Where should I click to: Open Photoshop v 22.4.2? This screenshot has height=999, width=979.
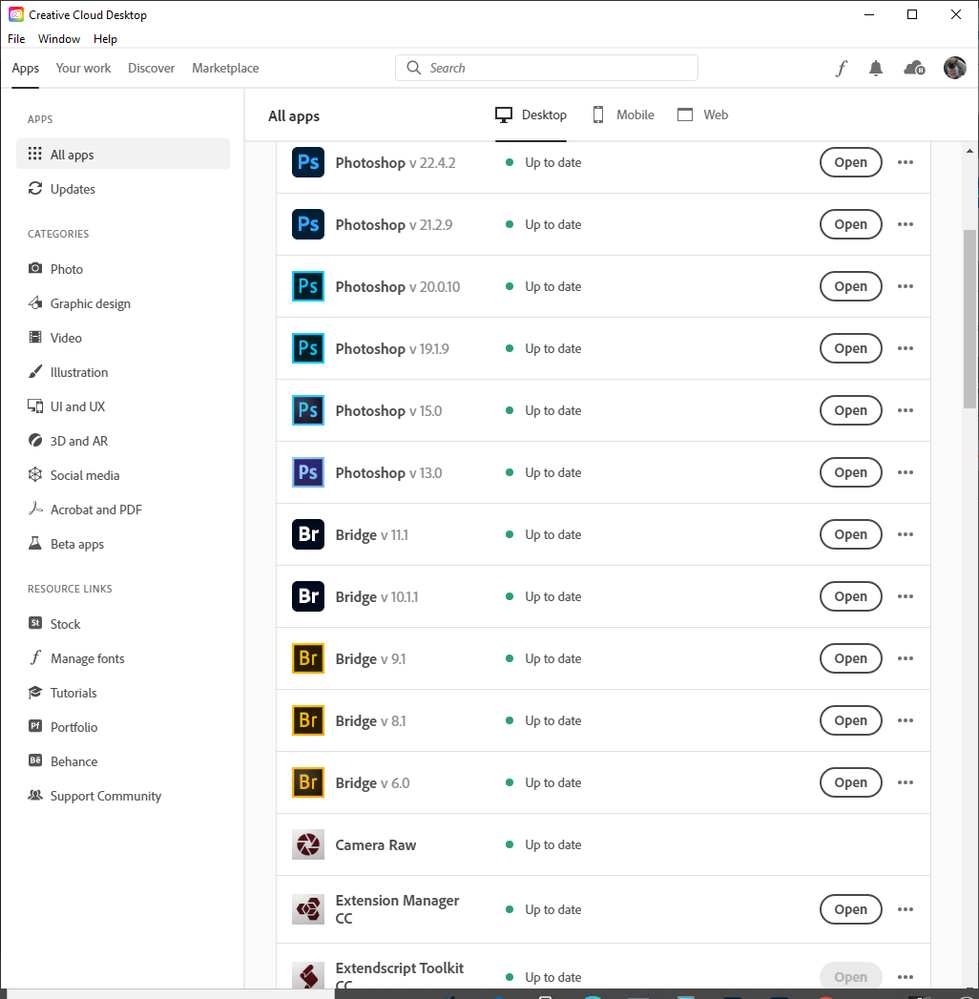pos(850,162)
